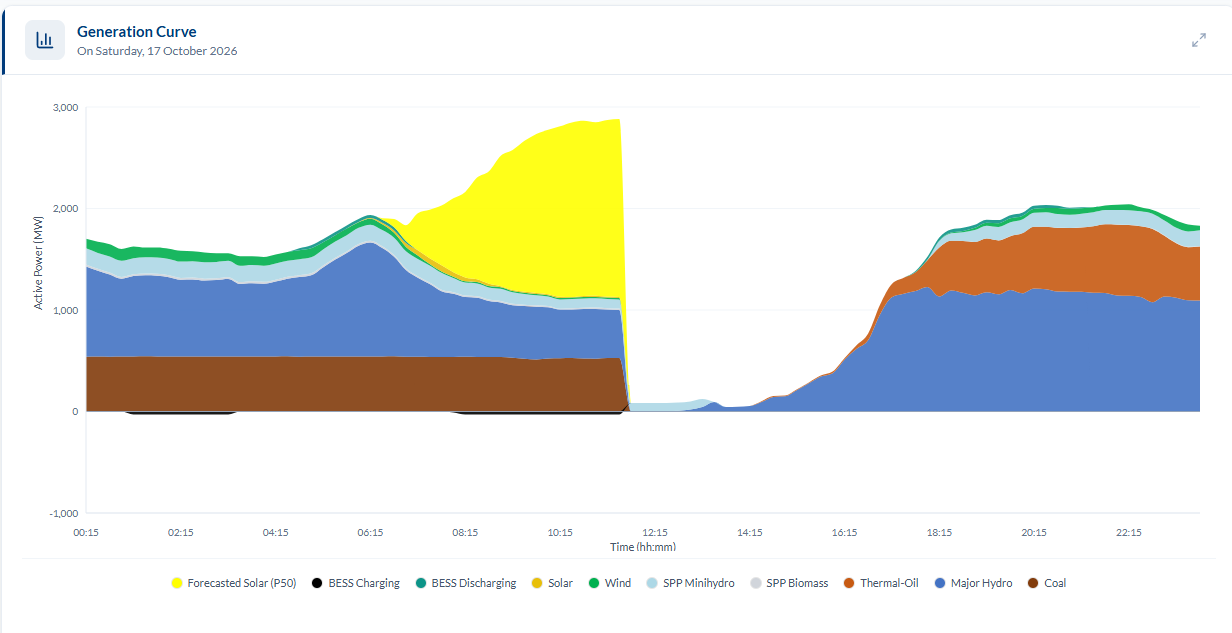Viewport: 1232px width, 633px height.
Task: Click the date text Saturday, 17 October 2026
Action: (165, 51)
